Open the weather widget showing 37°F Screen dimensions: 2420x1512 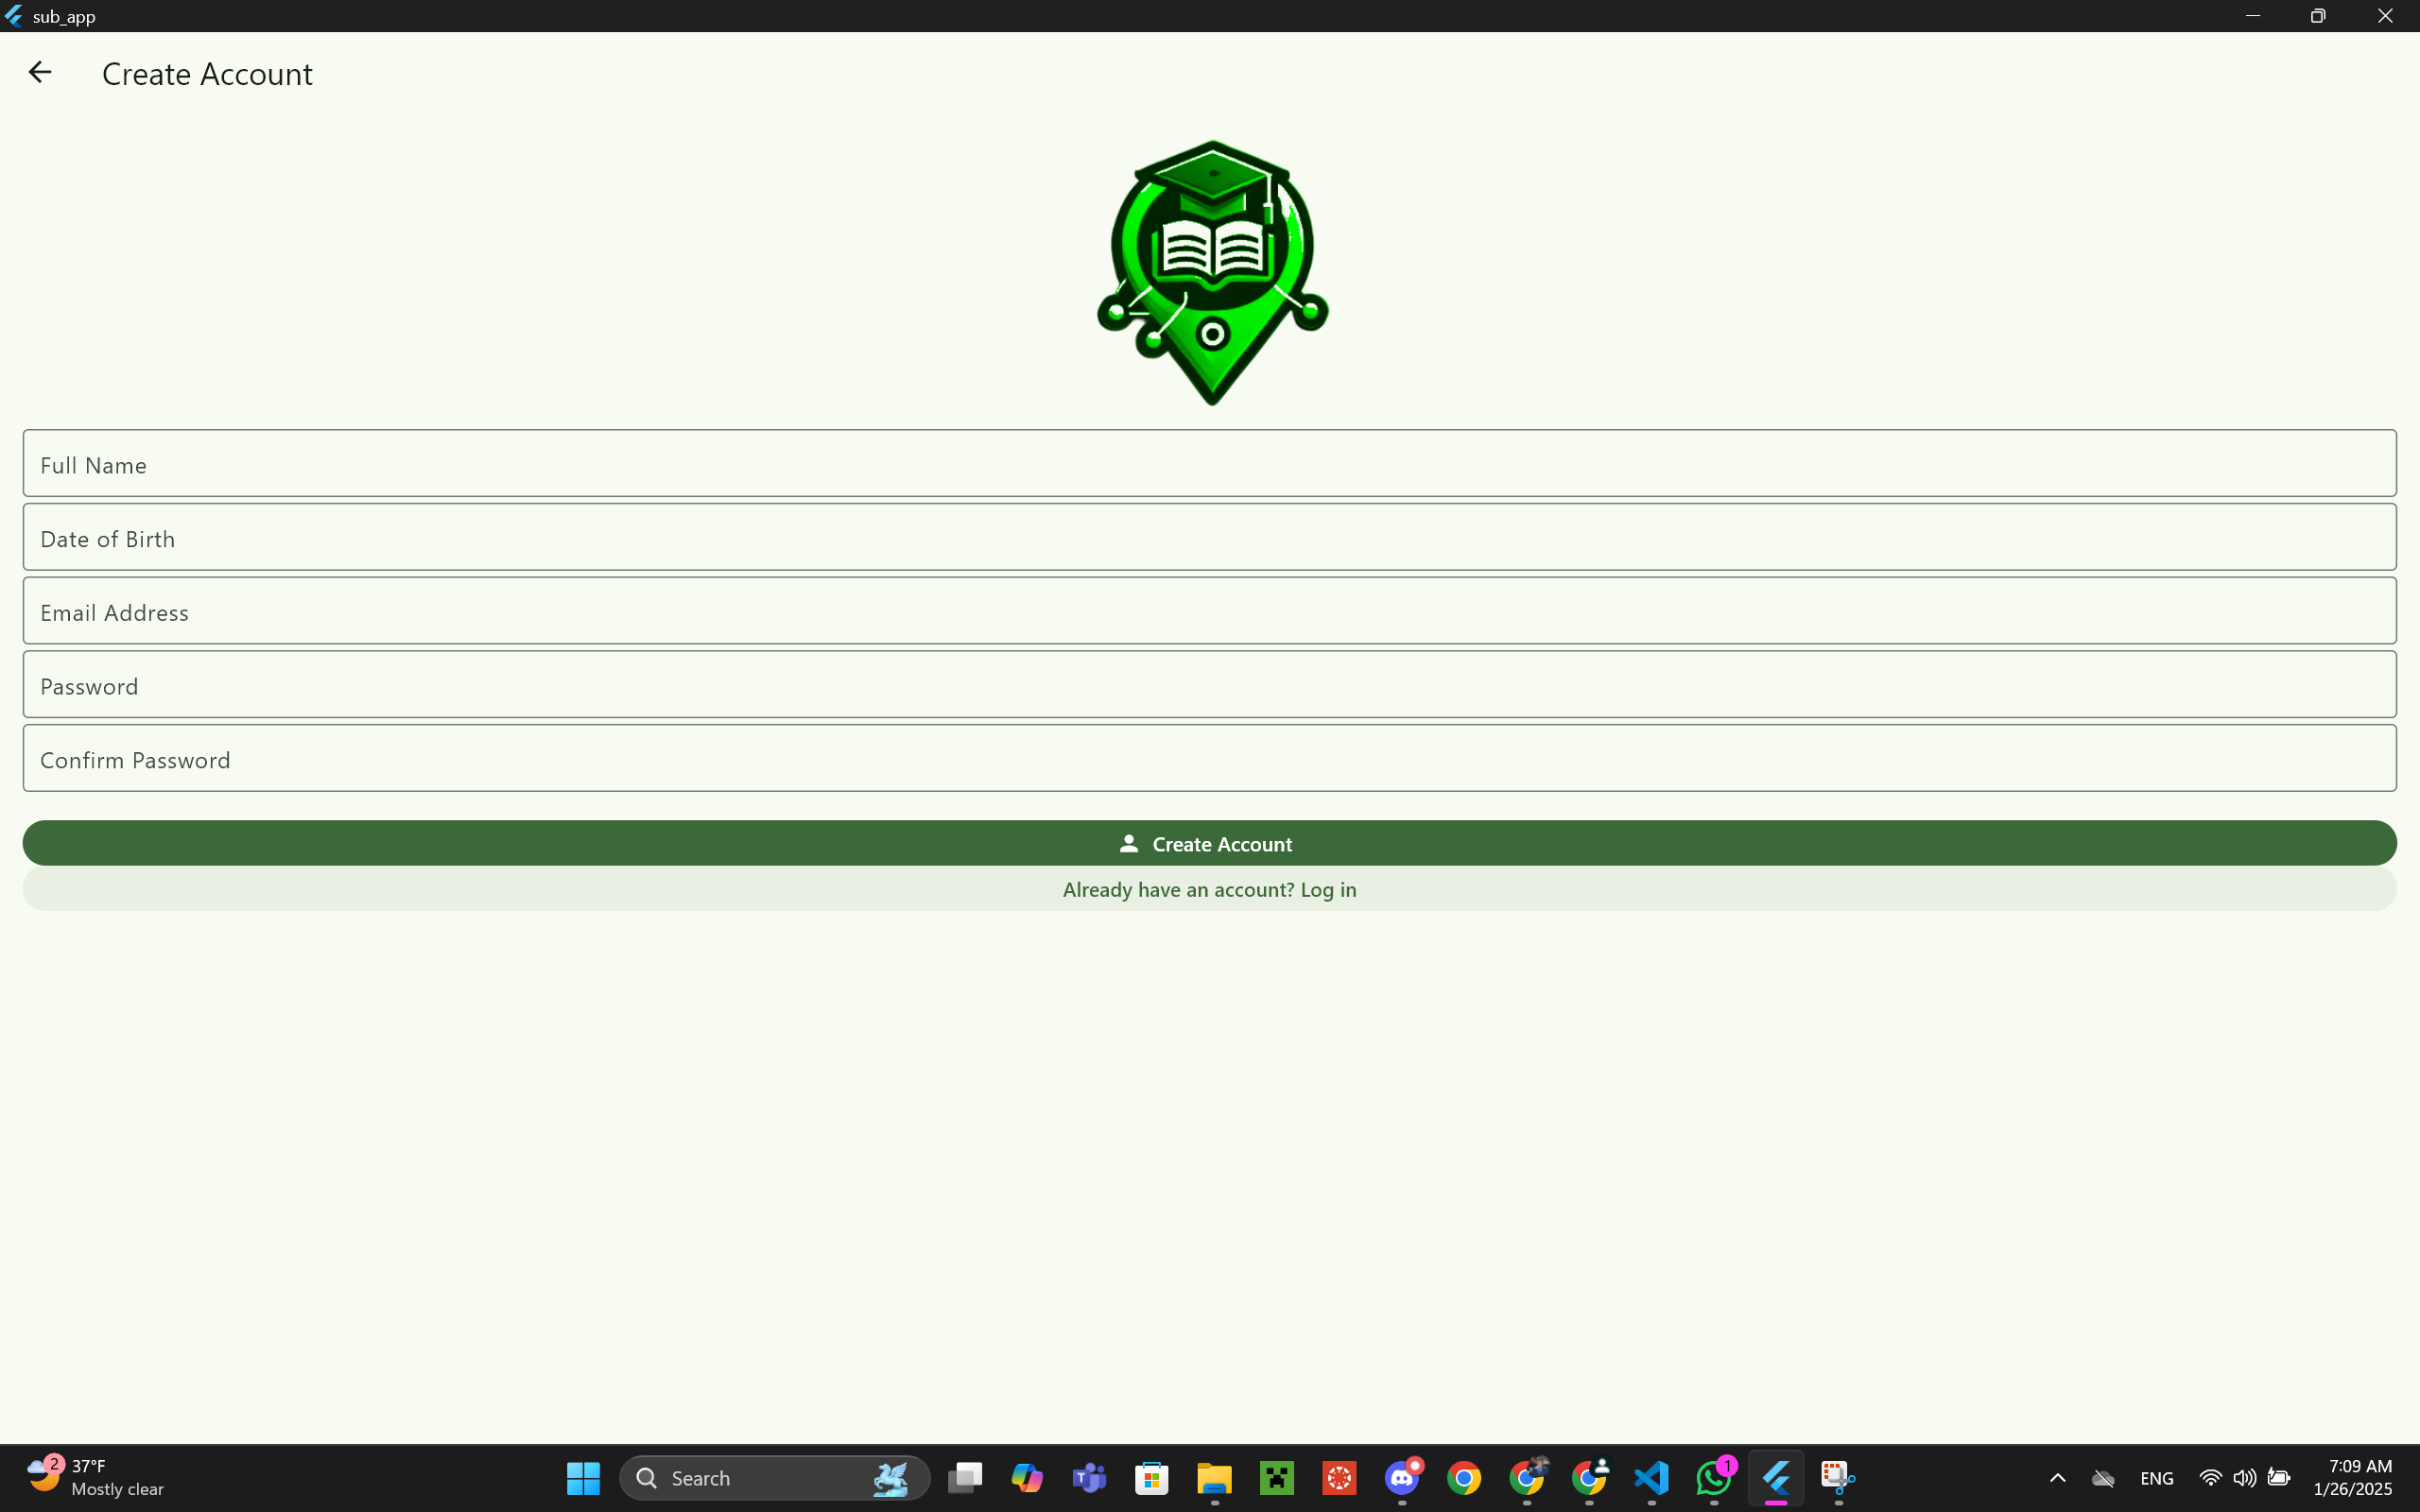pyautogui.click(x=95, y=1477)
